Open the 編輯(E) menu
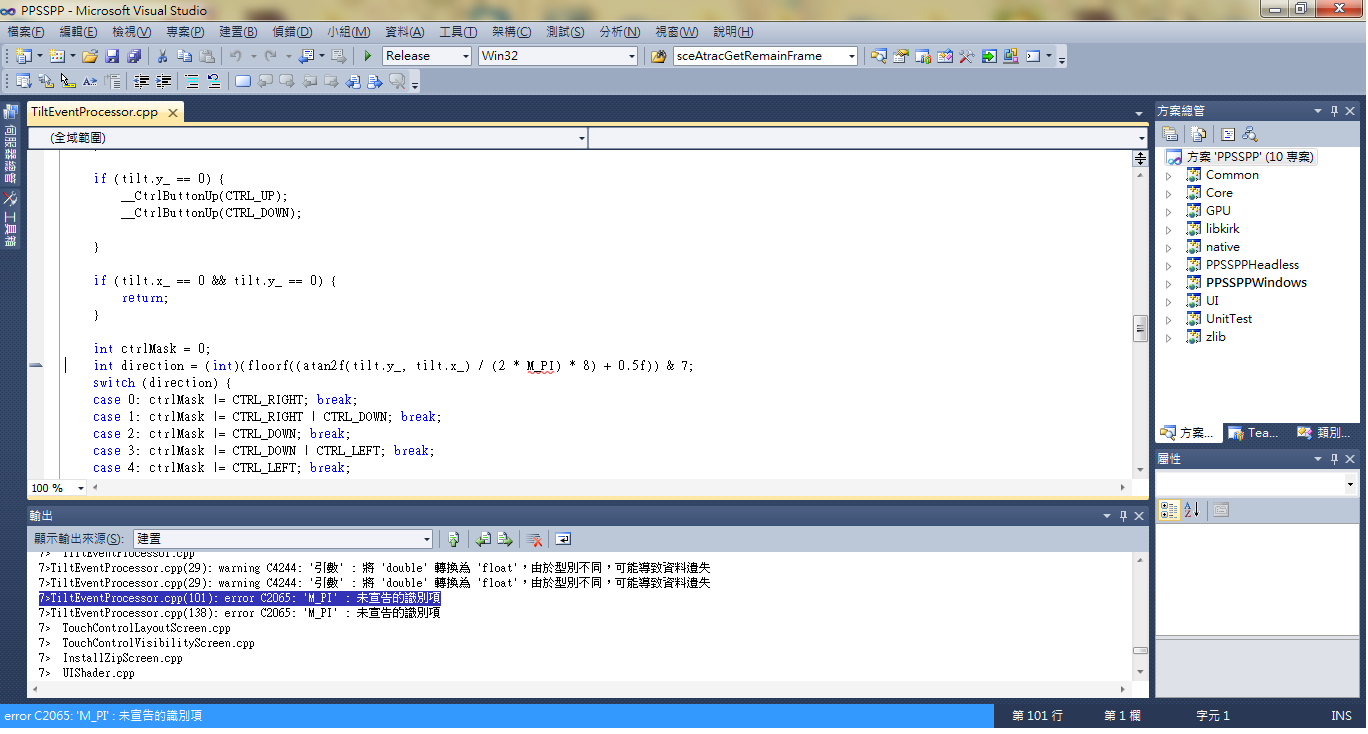The width and height of the screenshot is (1368, 734). point(78,32)
